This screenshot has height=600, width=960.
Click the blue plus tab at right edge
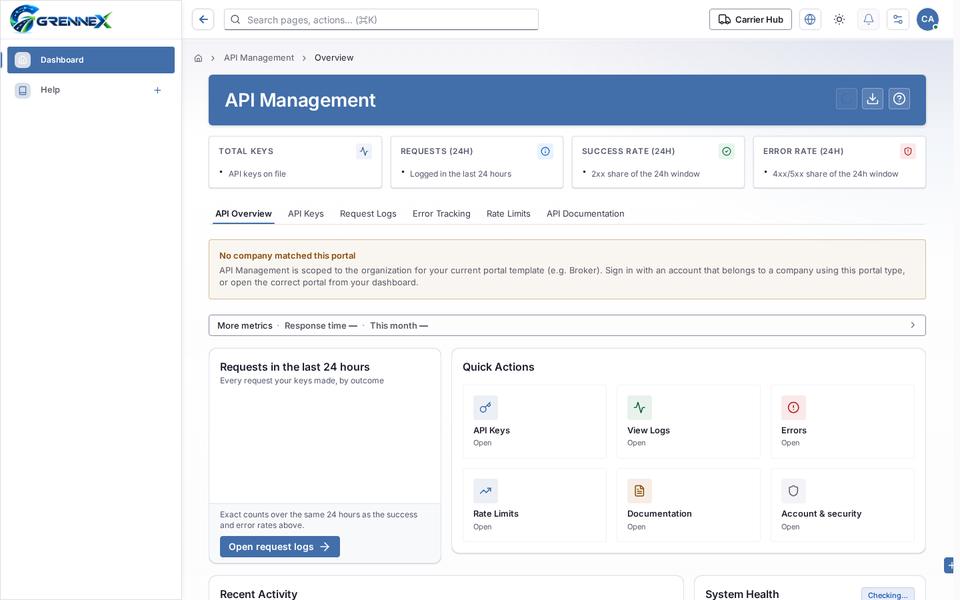[949, 565]
